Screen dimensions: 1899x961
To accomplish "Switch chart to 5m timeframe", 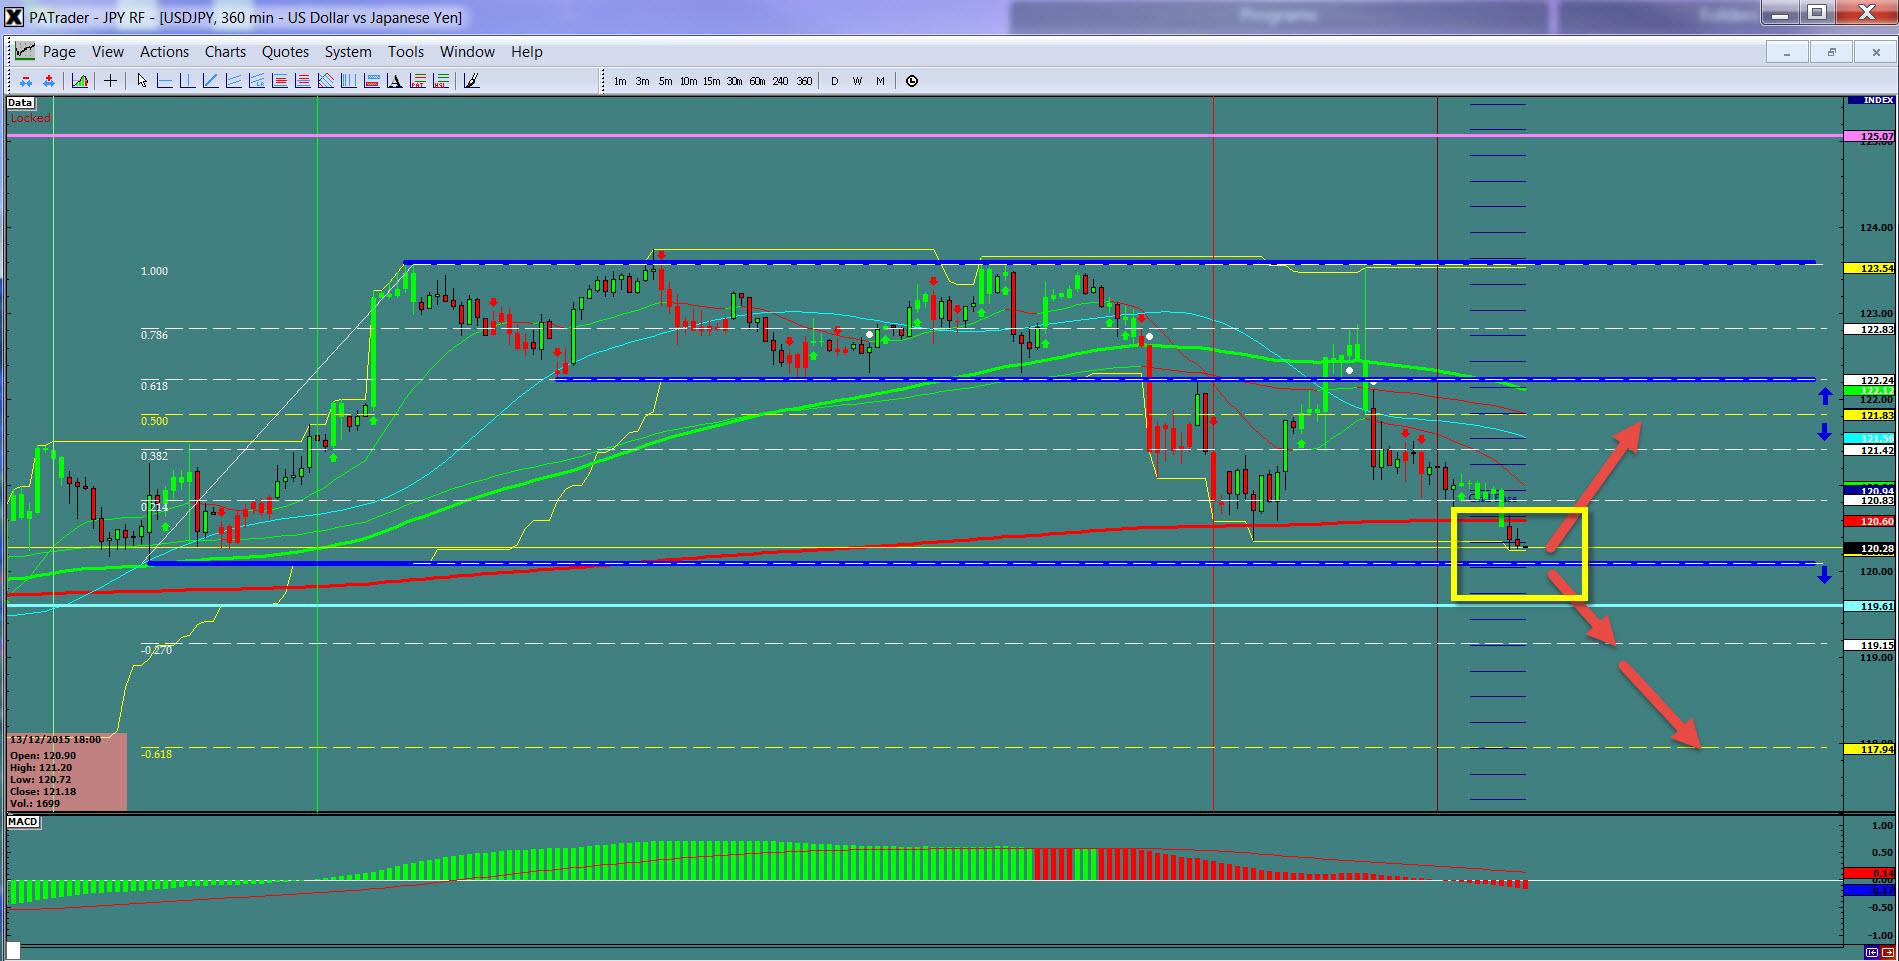I will tap(665, 81).
